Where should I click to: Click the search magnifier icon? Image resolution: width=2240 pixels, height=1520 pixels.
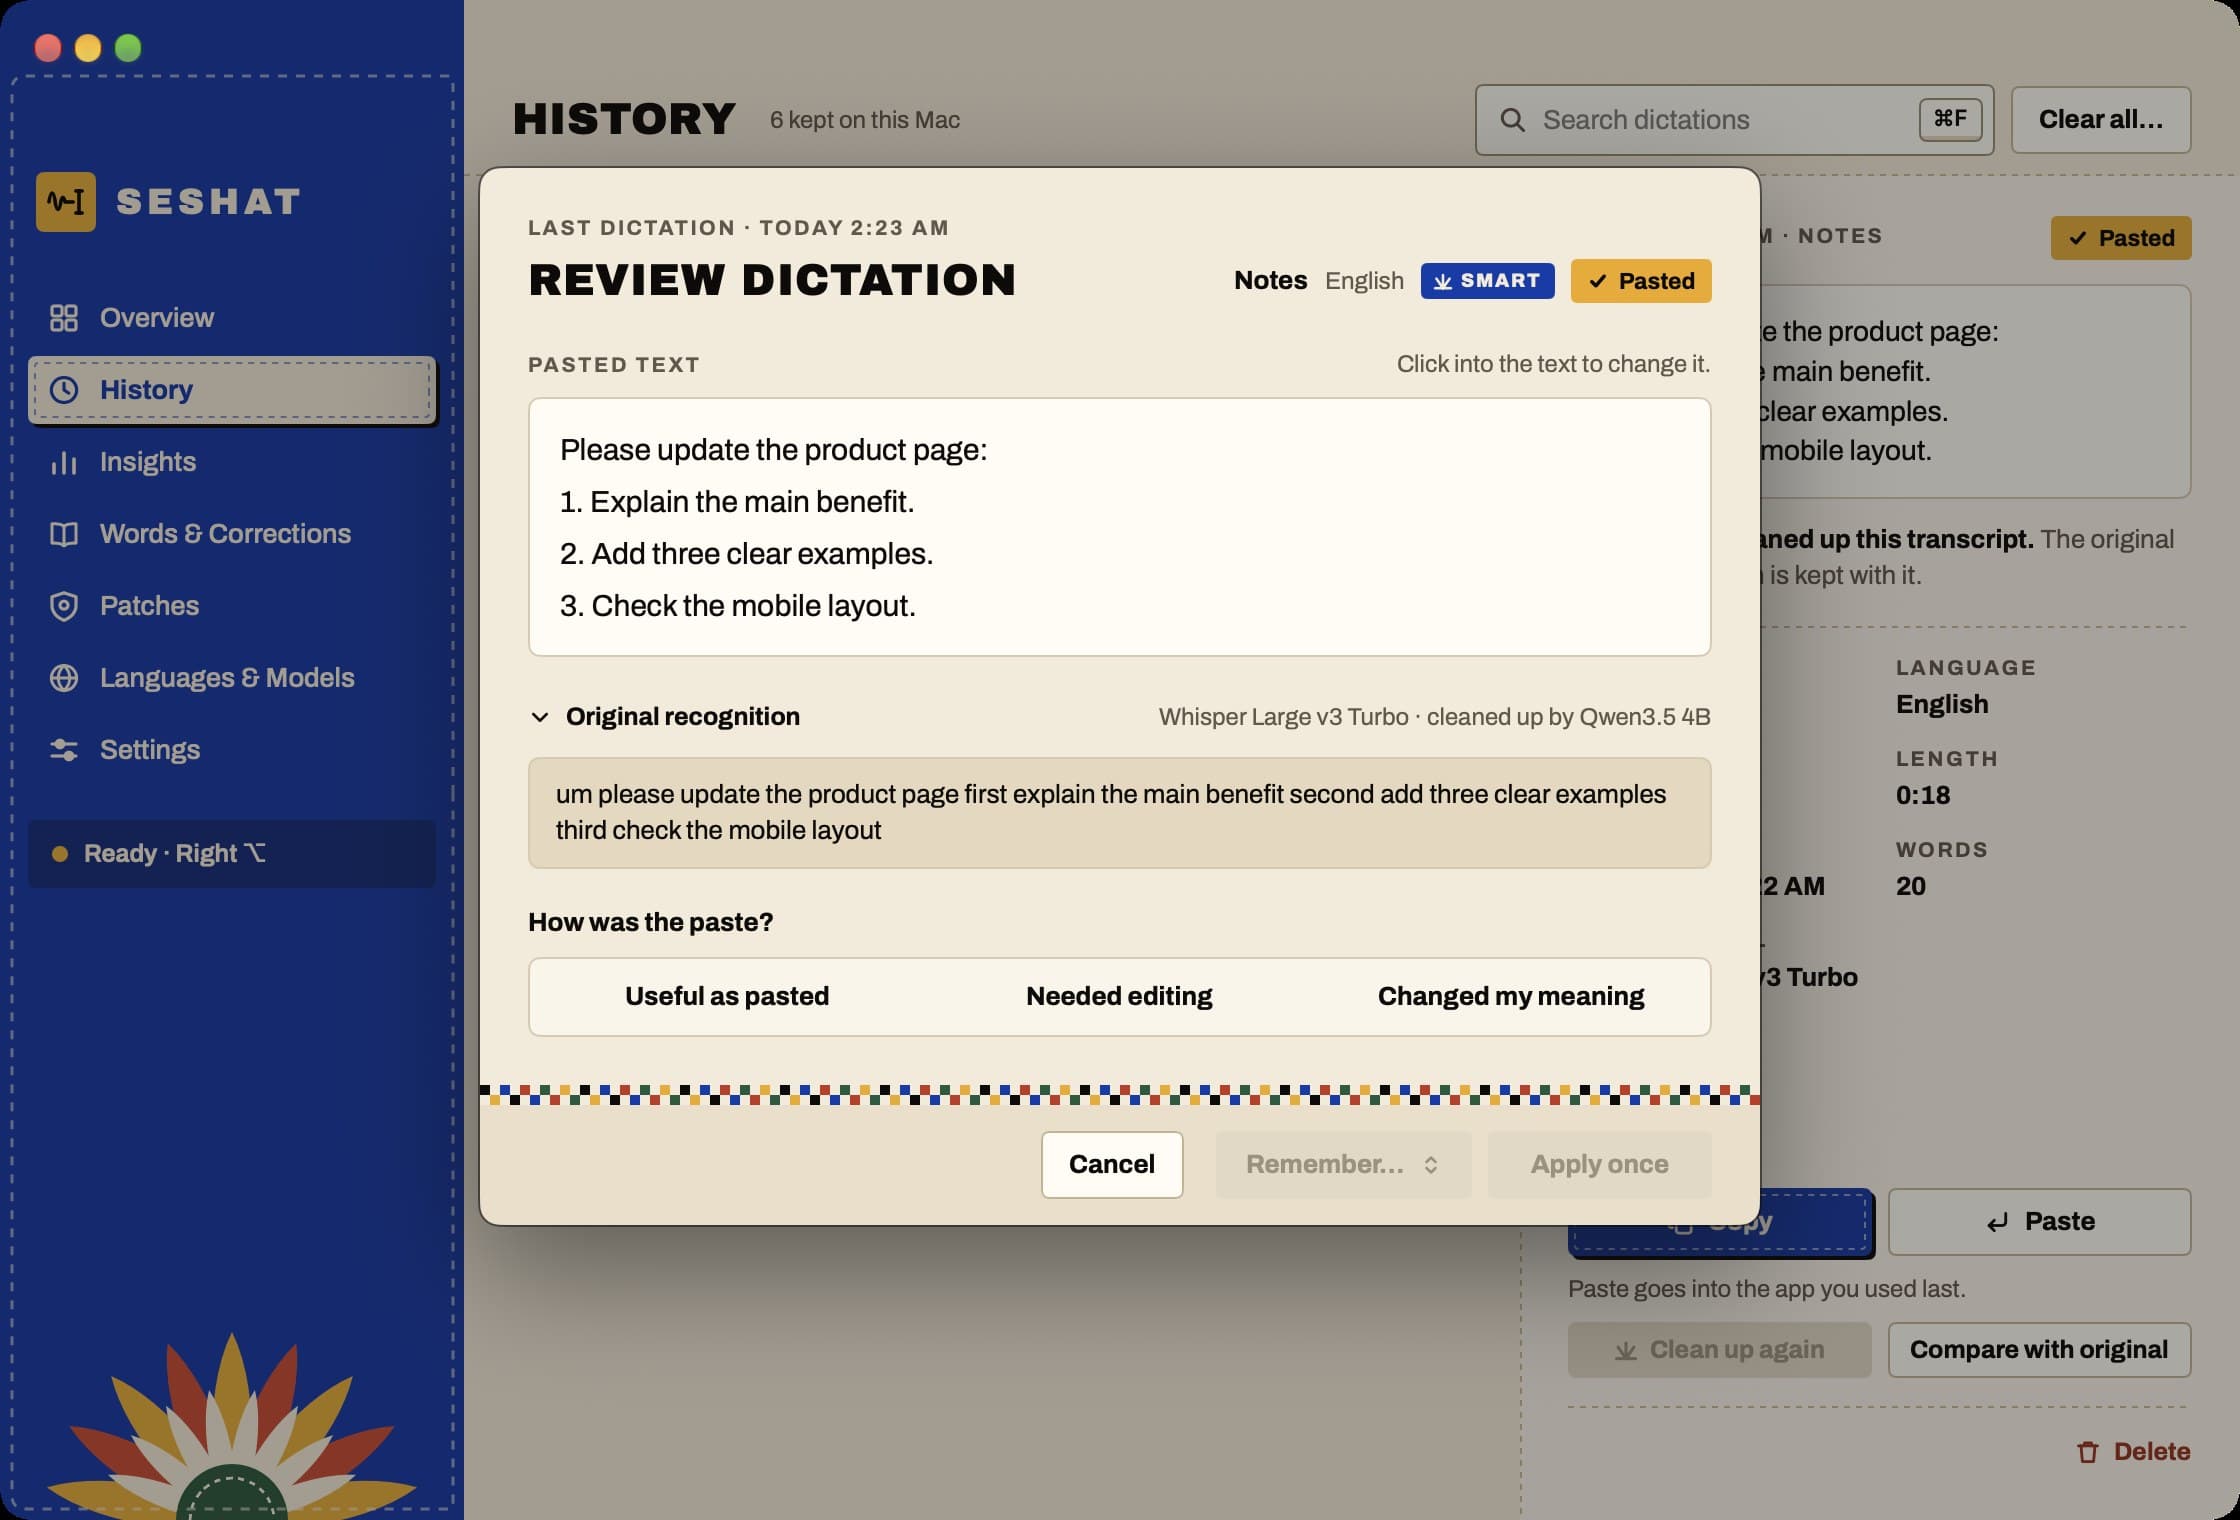click(1513, 120)
